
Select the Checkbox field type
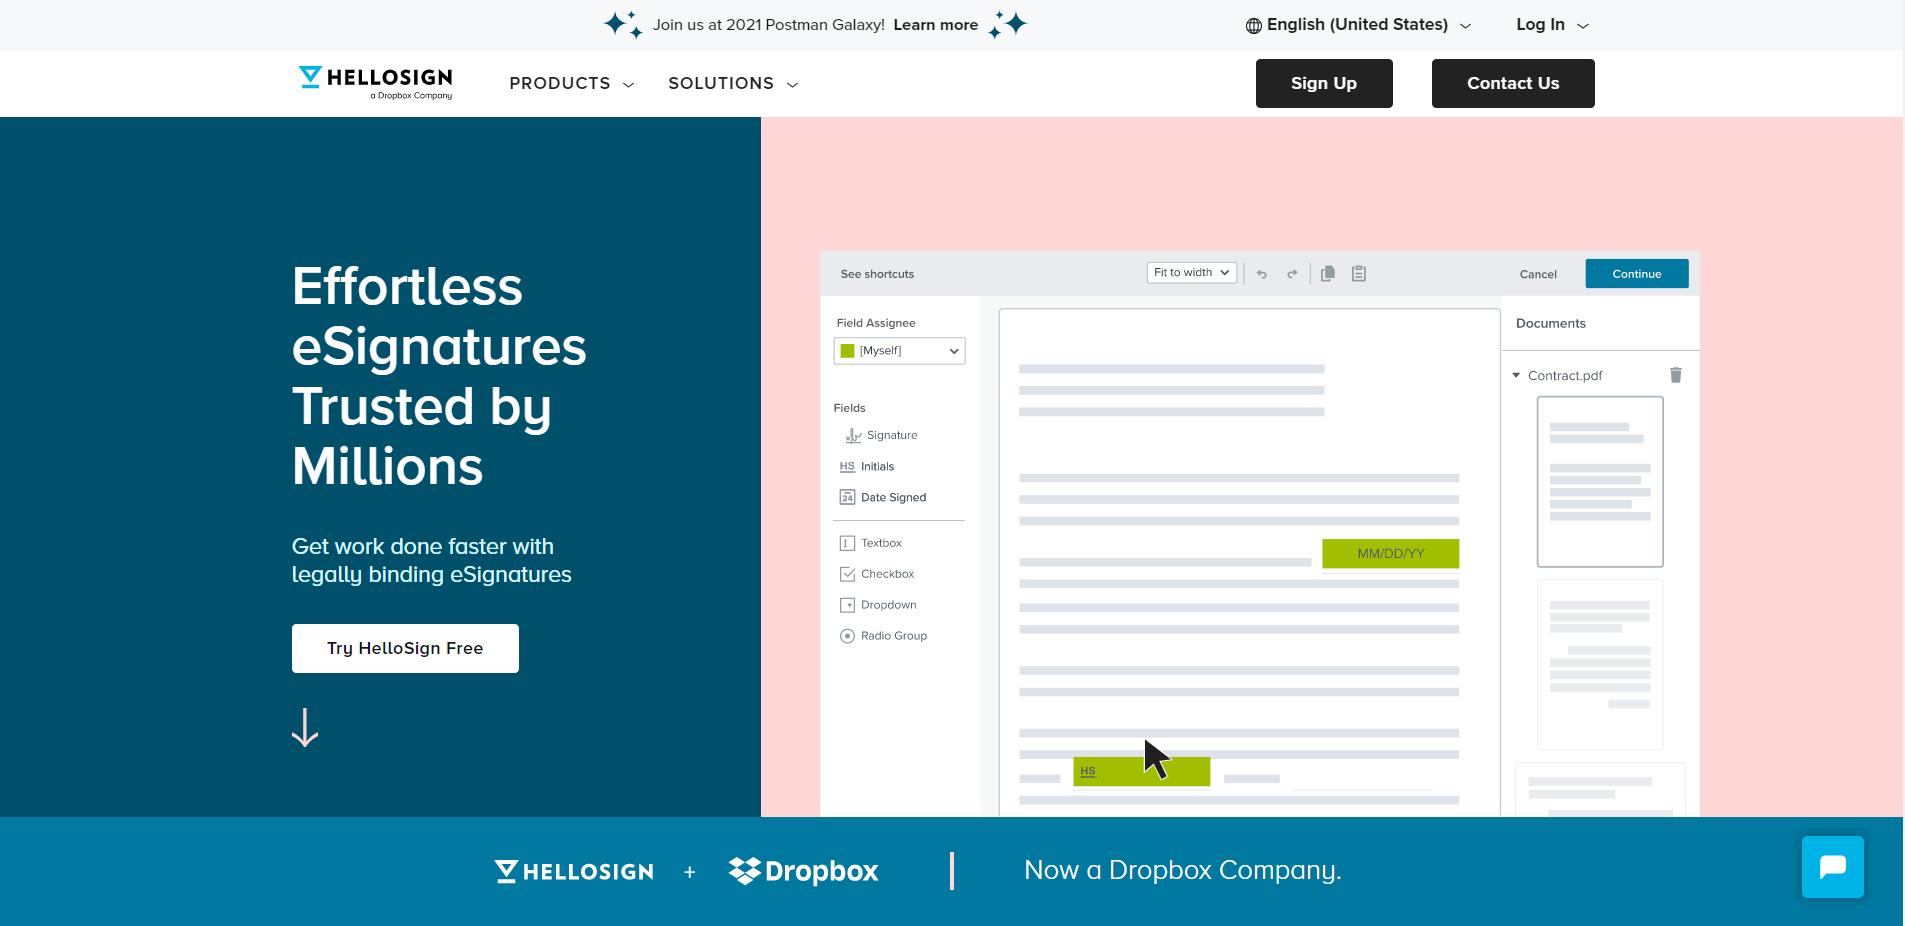point(877,574)
